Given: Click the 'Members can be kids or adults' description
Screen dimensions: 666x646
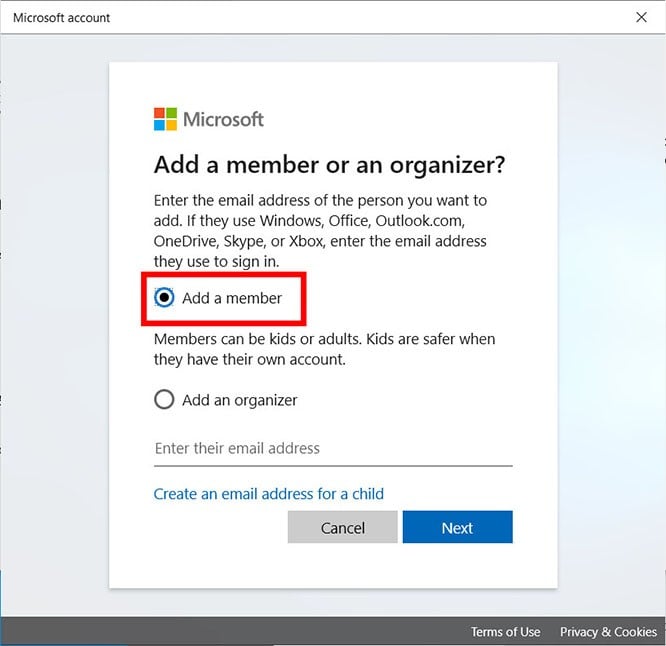Looking at the screenshot, I should coord(324,349).
